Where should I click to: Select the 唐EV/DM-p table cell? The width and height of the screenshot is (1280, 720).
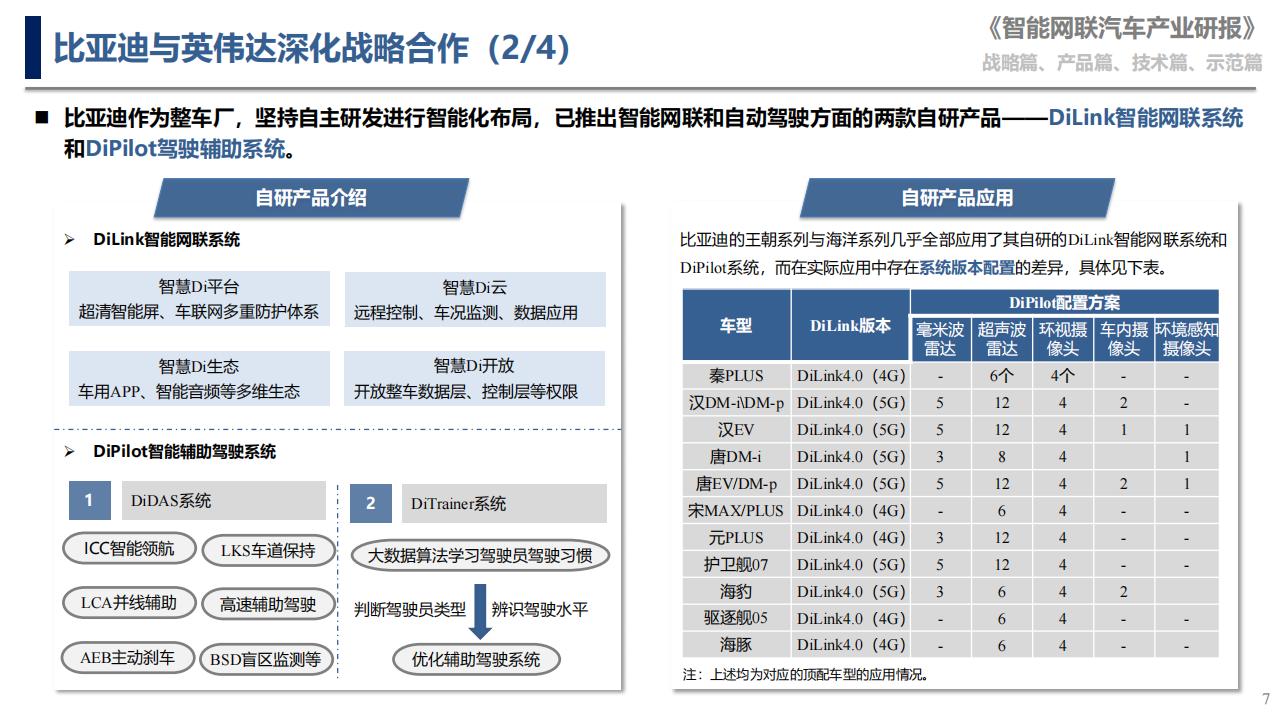(736, 484)
